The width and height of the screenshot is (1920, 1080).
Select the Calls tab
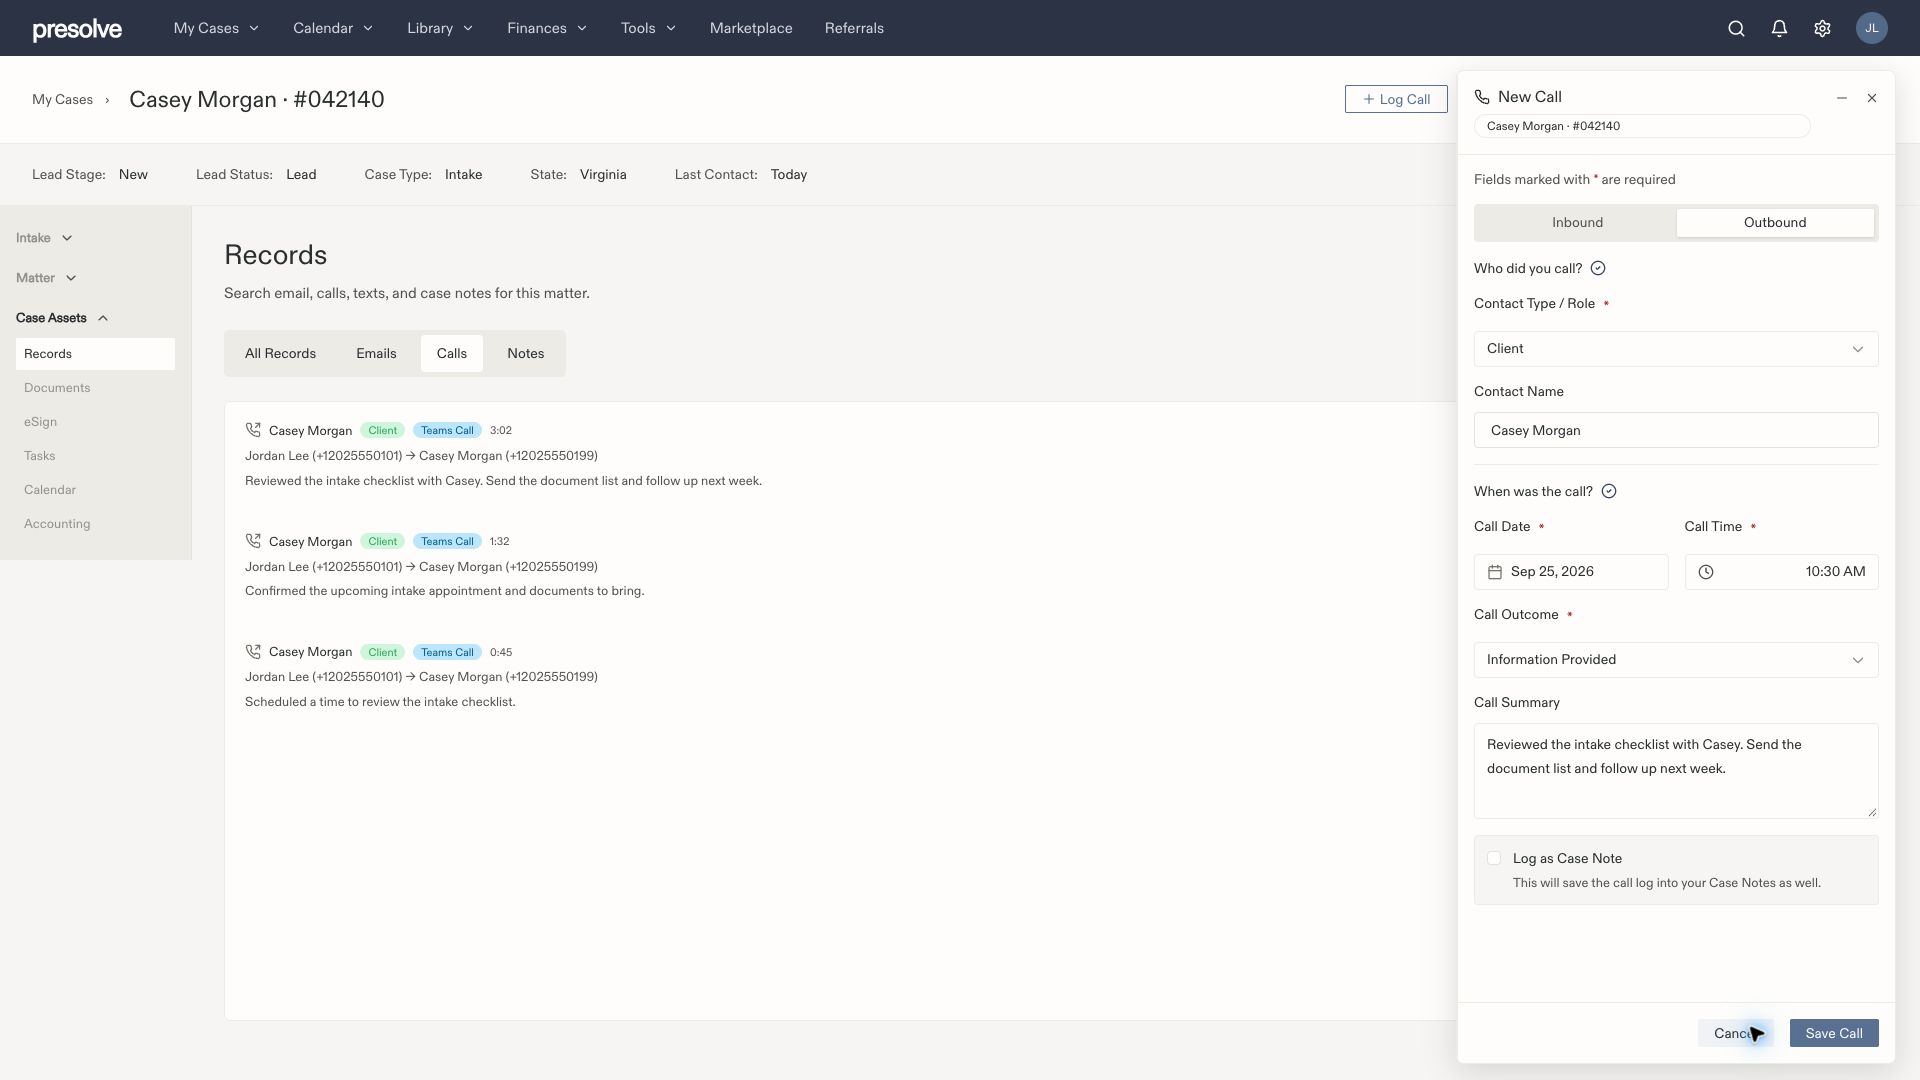pos(452,353)
